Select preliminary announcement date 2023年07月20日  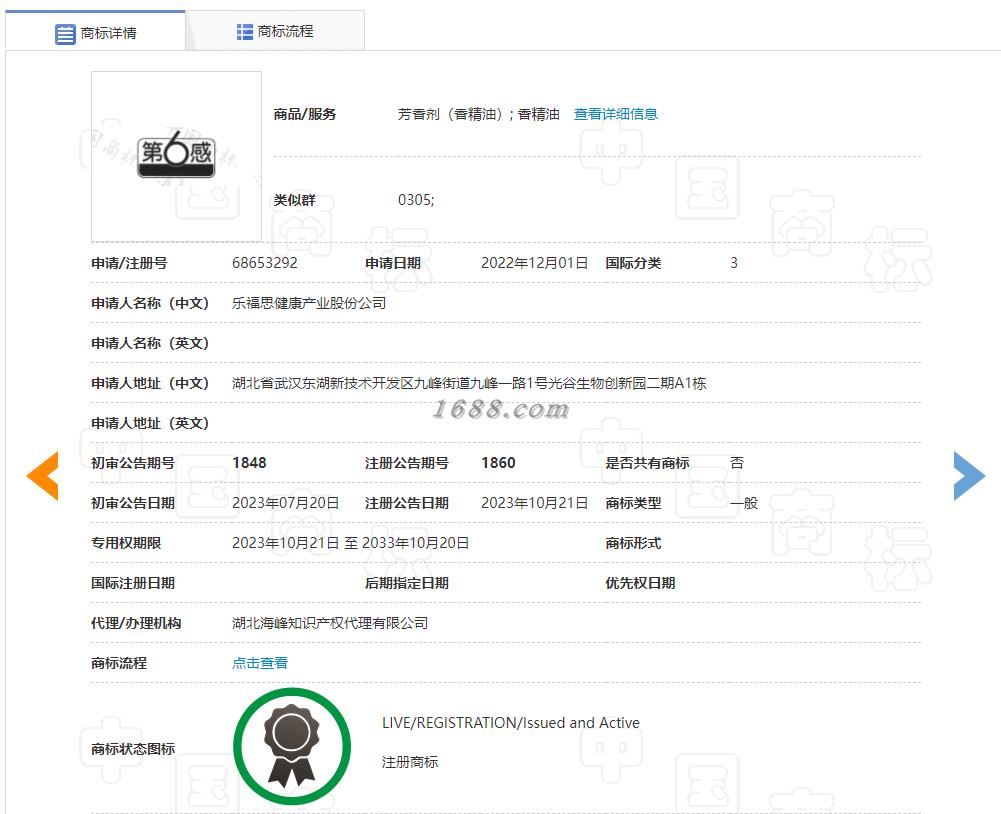coord(285,503)
